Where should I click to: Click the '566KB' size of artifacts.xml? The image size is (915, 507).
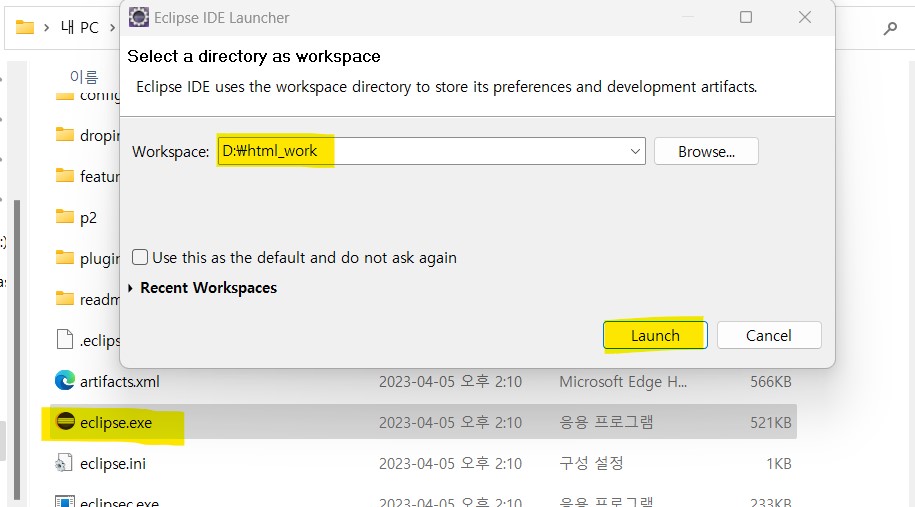pos(771,382)
